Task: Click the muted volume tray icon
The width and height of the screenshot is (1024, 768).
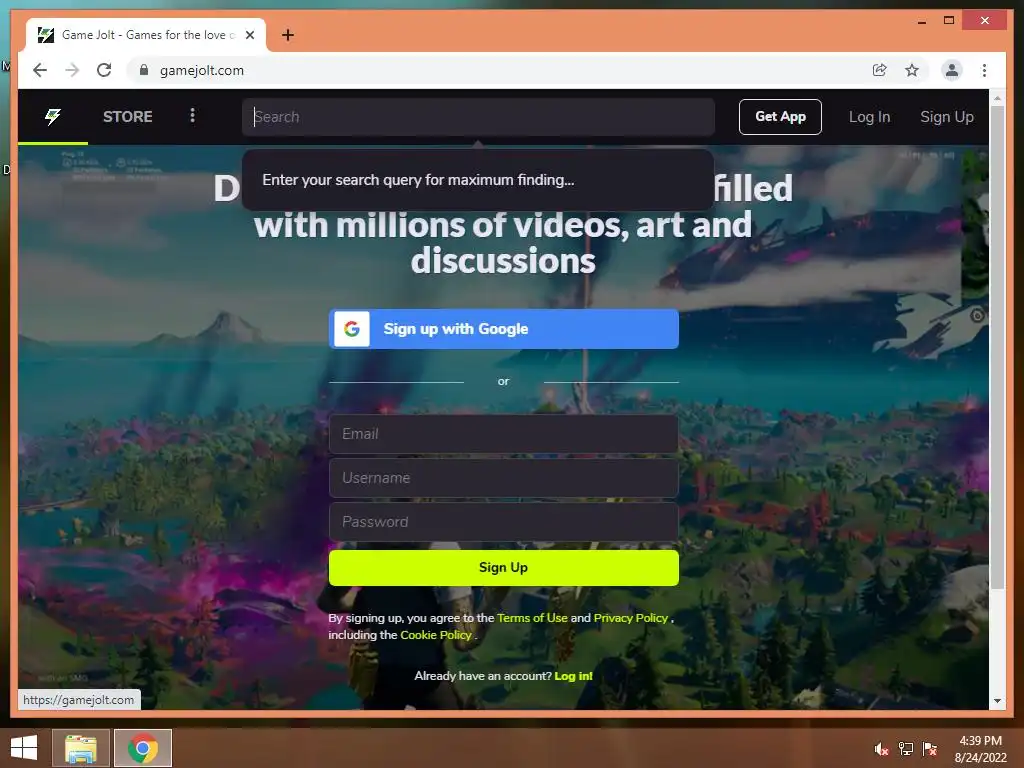Action: tap(881, 749)
